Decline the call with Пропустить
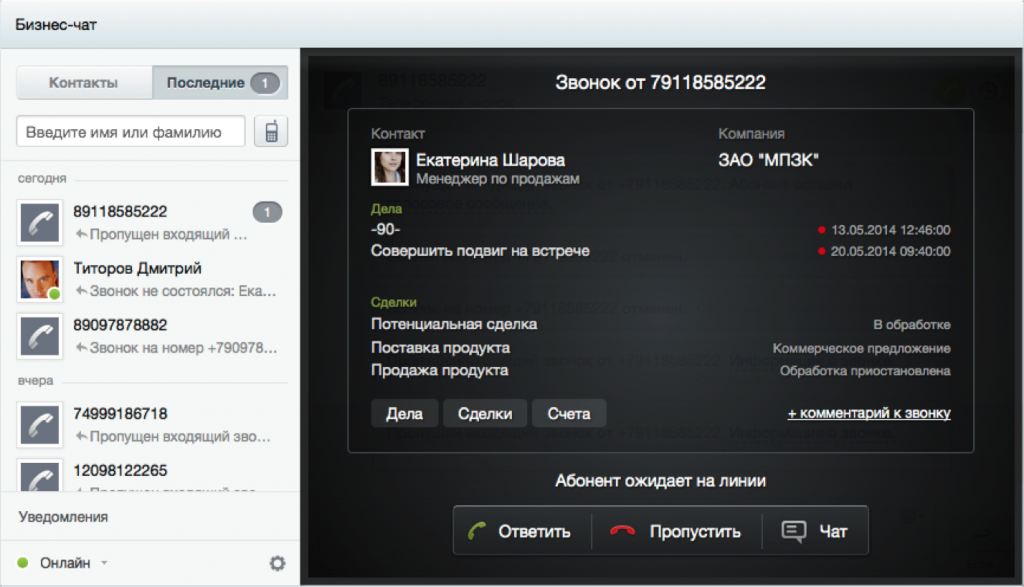The height and width of the screenshot is (587, 1024). tap(677, 531)
